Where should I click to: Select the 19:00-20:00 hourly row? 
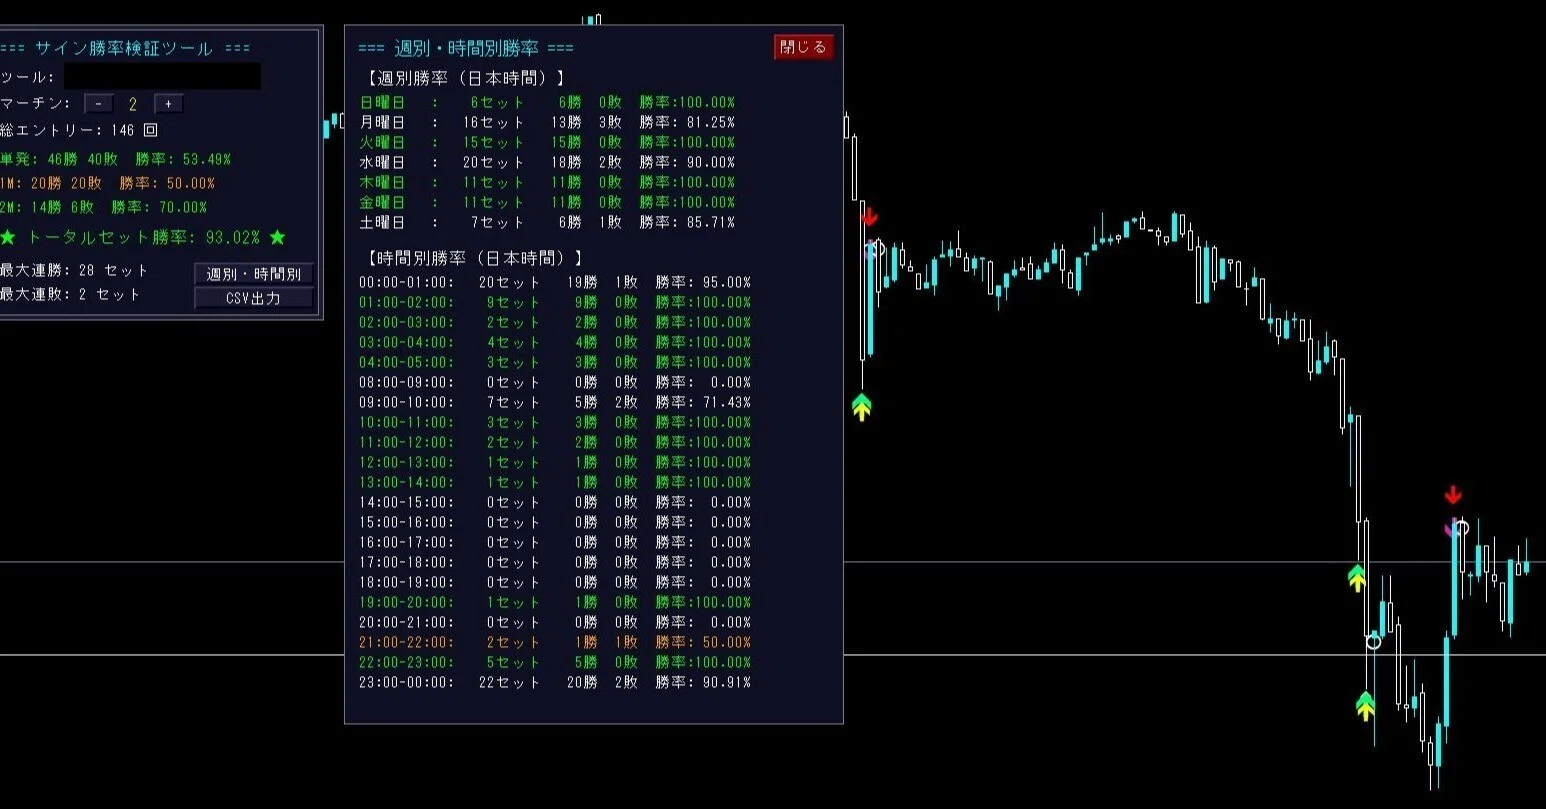coord(555,602)
